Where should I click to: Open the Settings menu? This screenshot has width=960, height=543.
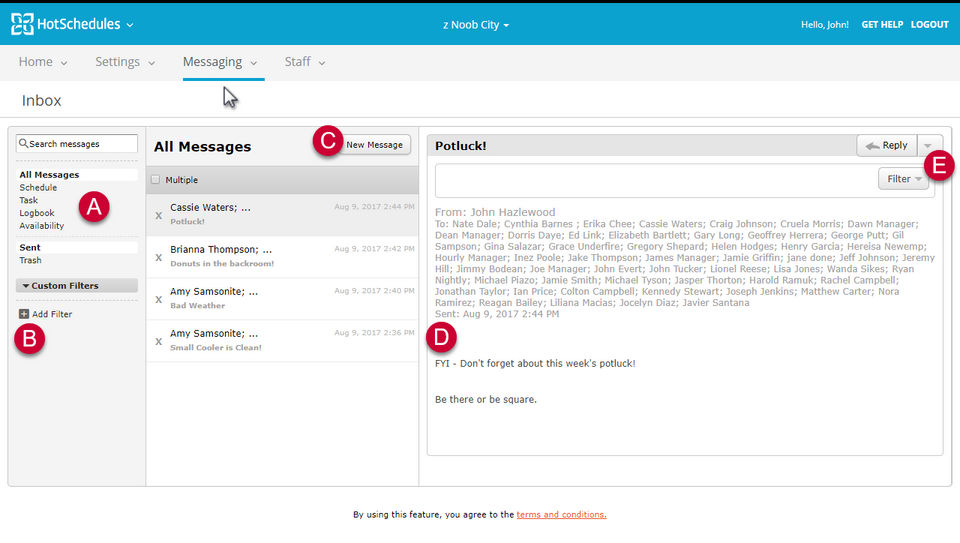coord(125,62)
